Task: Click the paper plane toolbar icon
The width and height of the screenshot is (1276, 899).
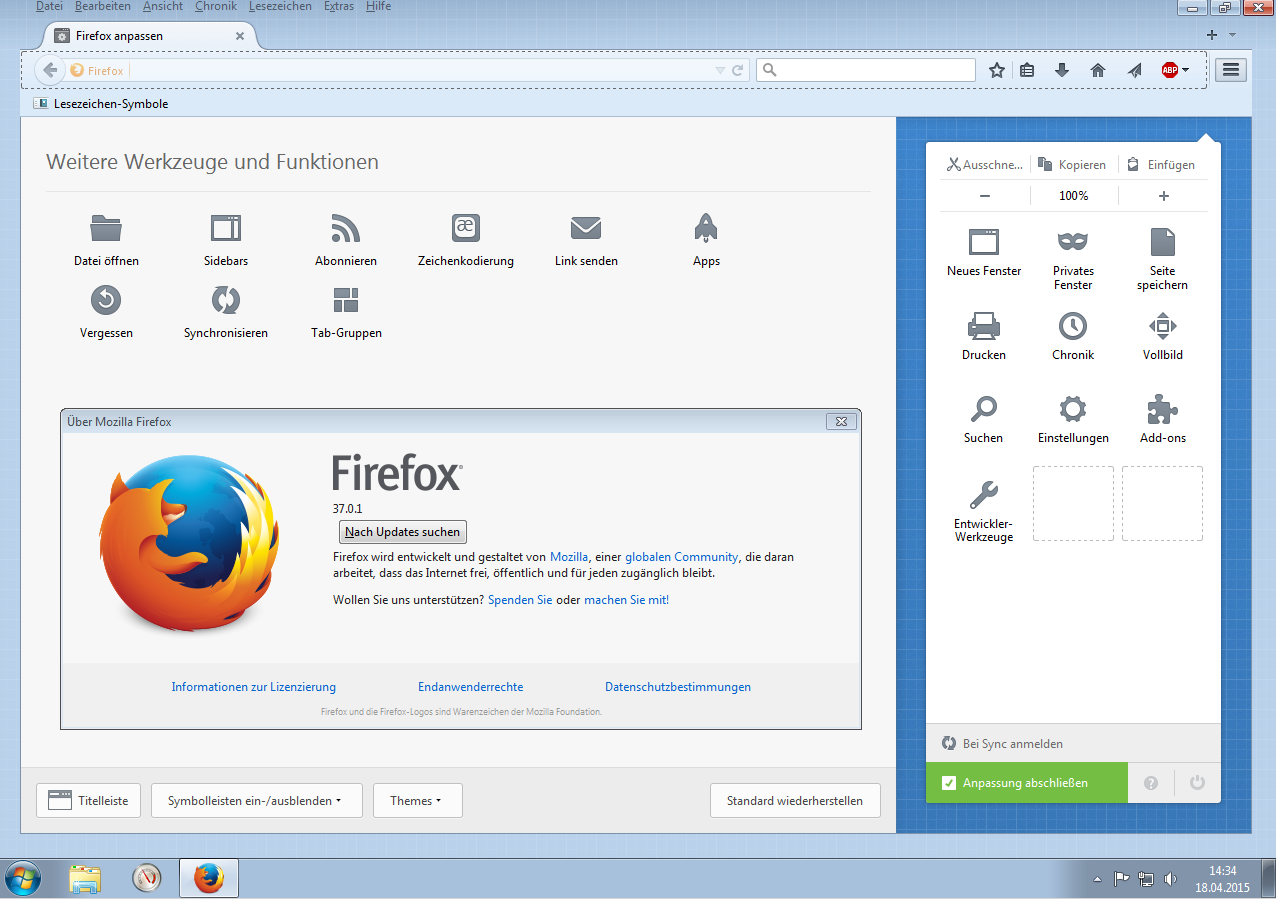Action: pyautogui.click(x=1133, y=70)
